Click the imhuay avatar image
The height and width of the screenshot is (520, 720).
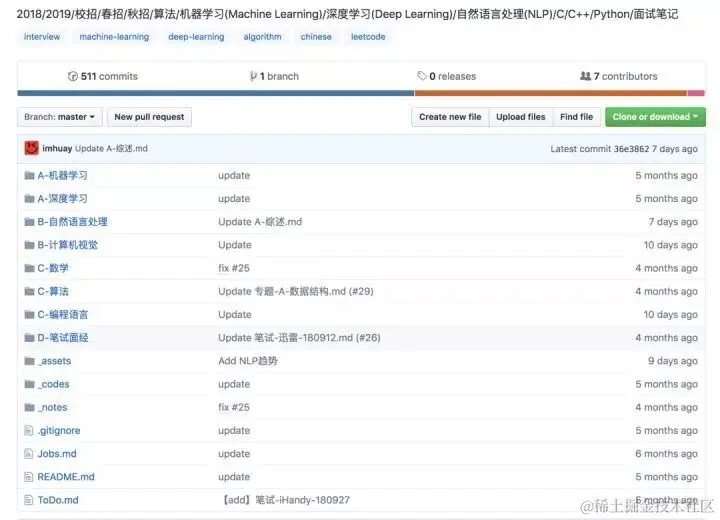[x=31, y=148]
